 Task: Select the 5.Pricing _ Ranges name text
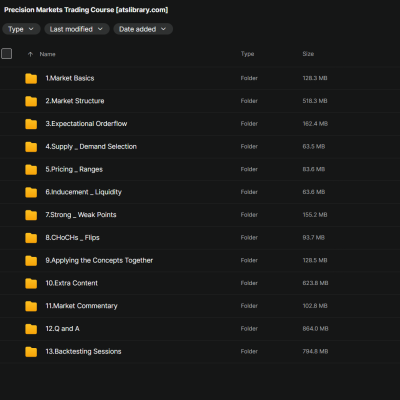click(74, 169)
